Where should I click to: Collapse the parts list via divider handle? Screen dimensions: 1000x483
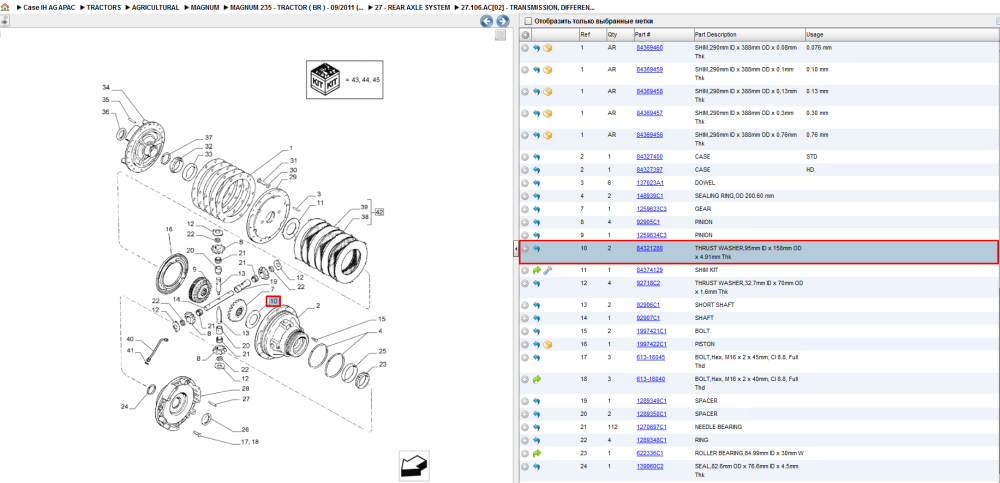click(x=515, y=248)
